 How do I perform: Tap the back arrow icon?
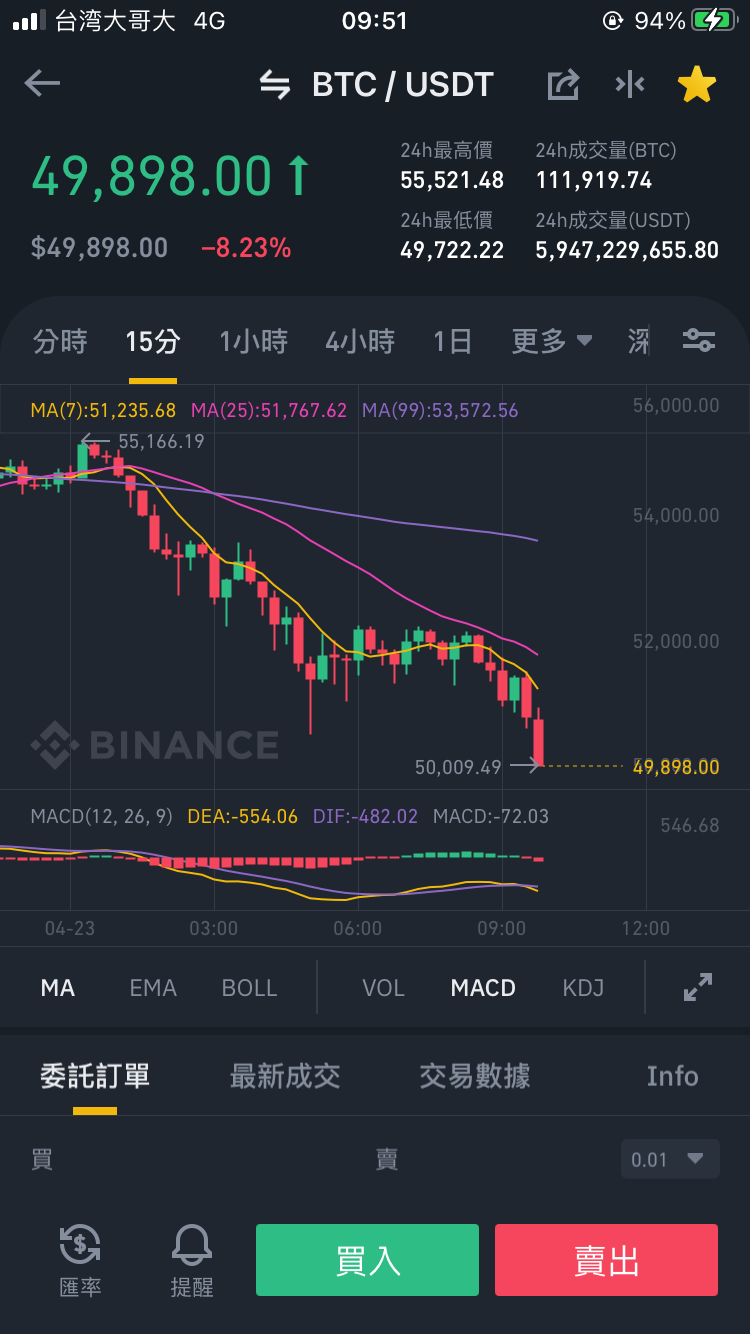pyautogui.click(x=43, y=84)
